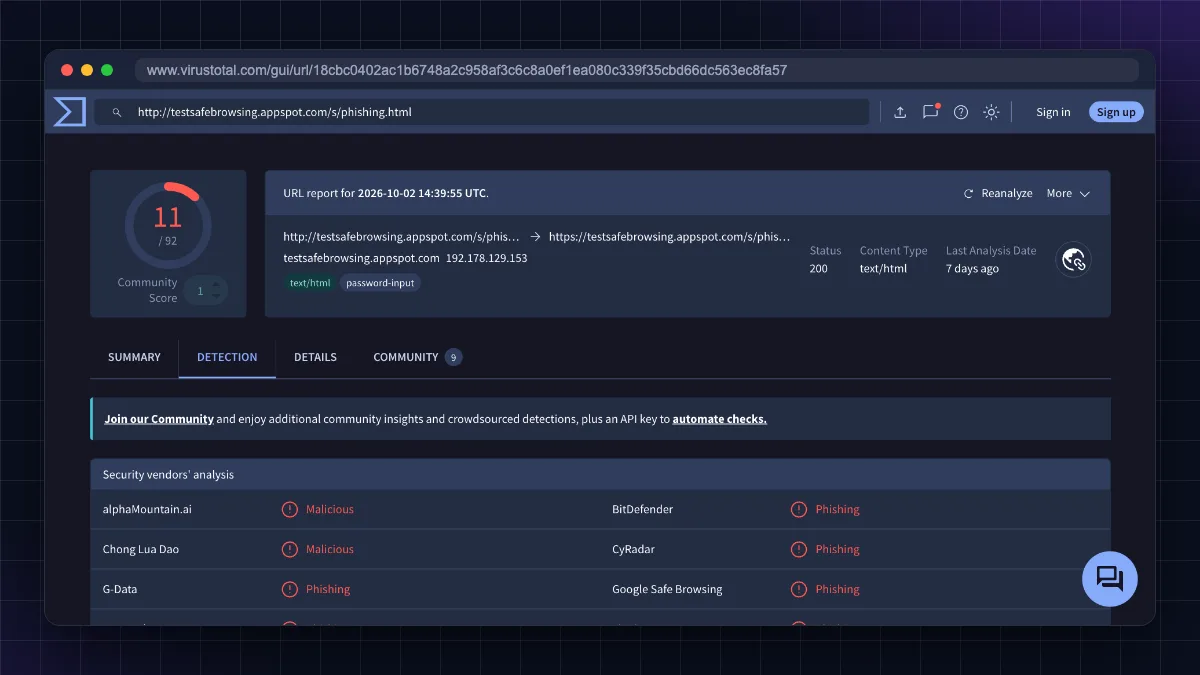Click the 11 / 92 detection score gauge
The width and height of the screenshot is (1200, 675).
168,225
